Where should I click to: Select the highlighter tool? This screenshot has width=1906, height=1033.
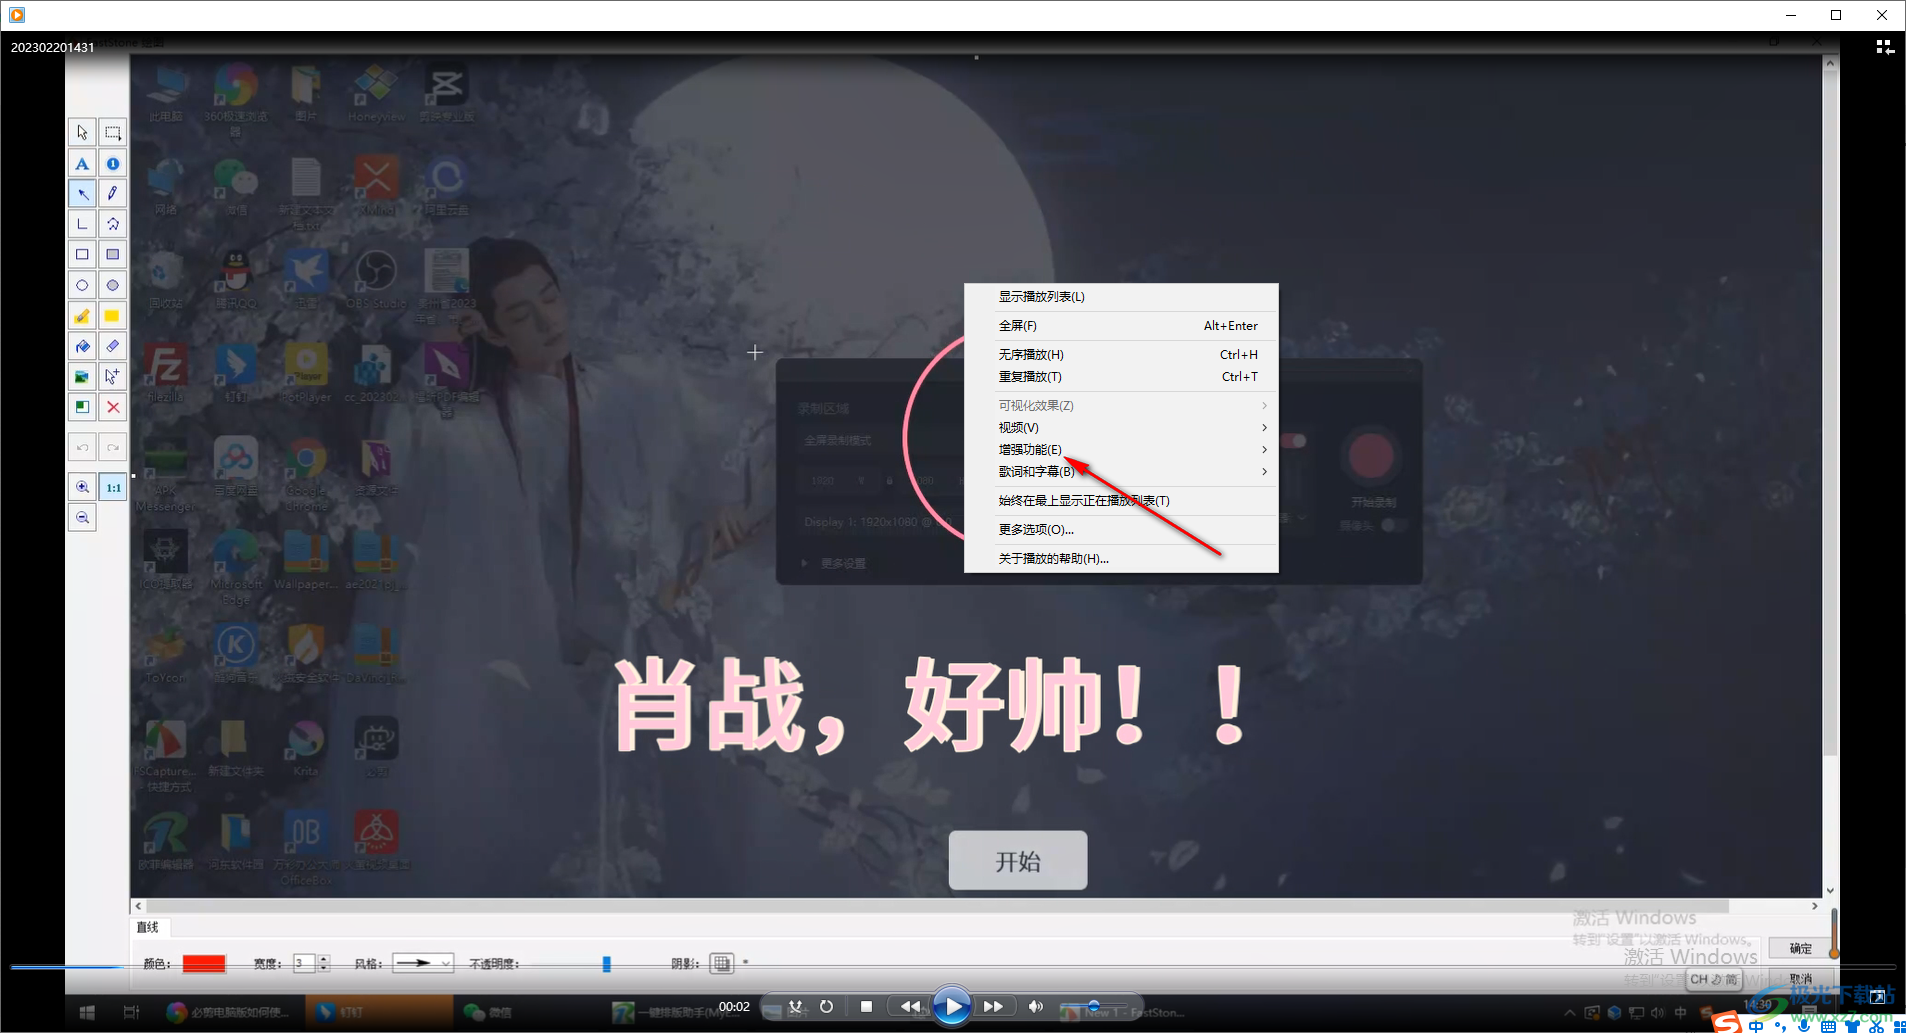click(82, 316)
